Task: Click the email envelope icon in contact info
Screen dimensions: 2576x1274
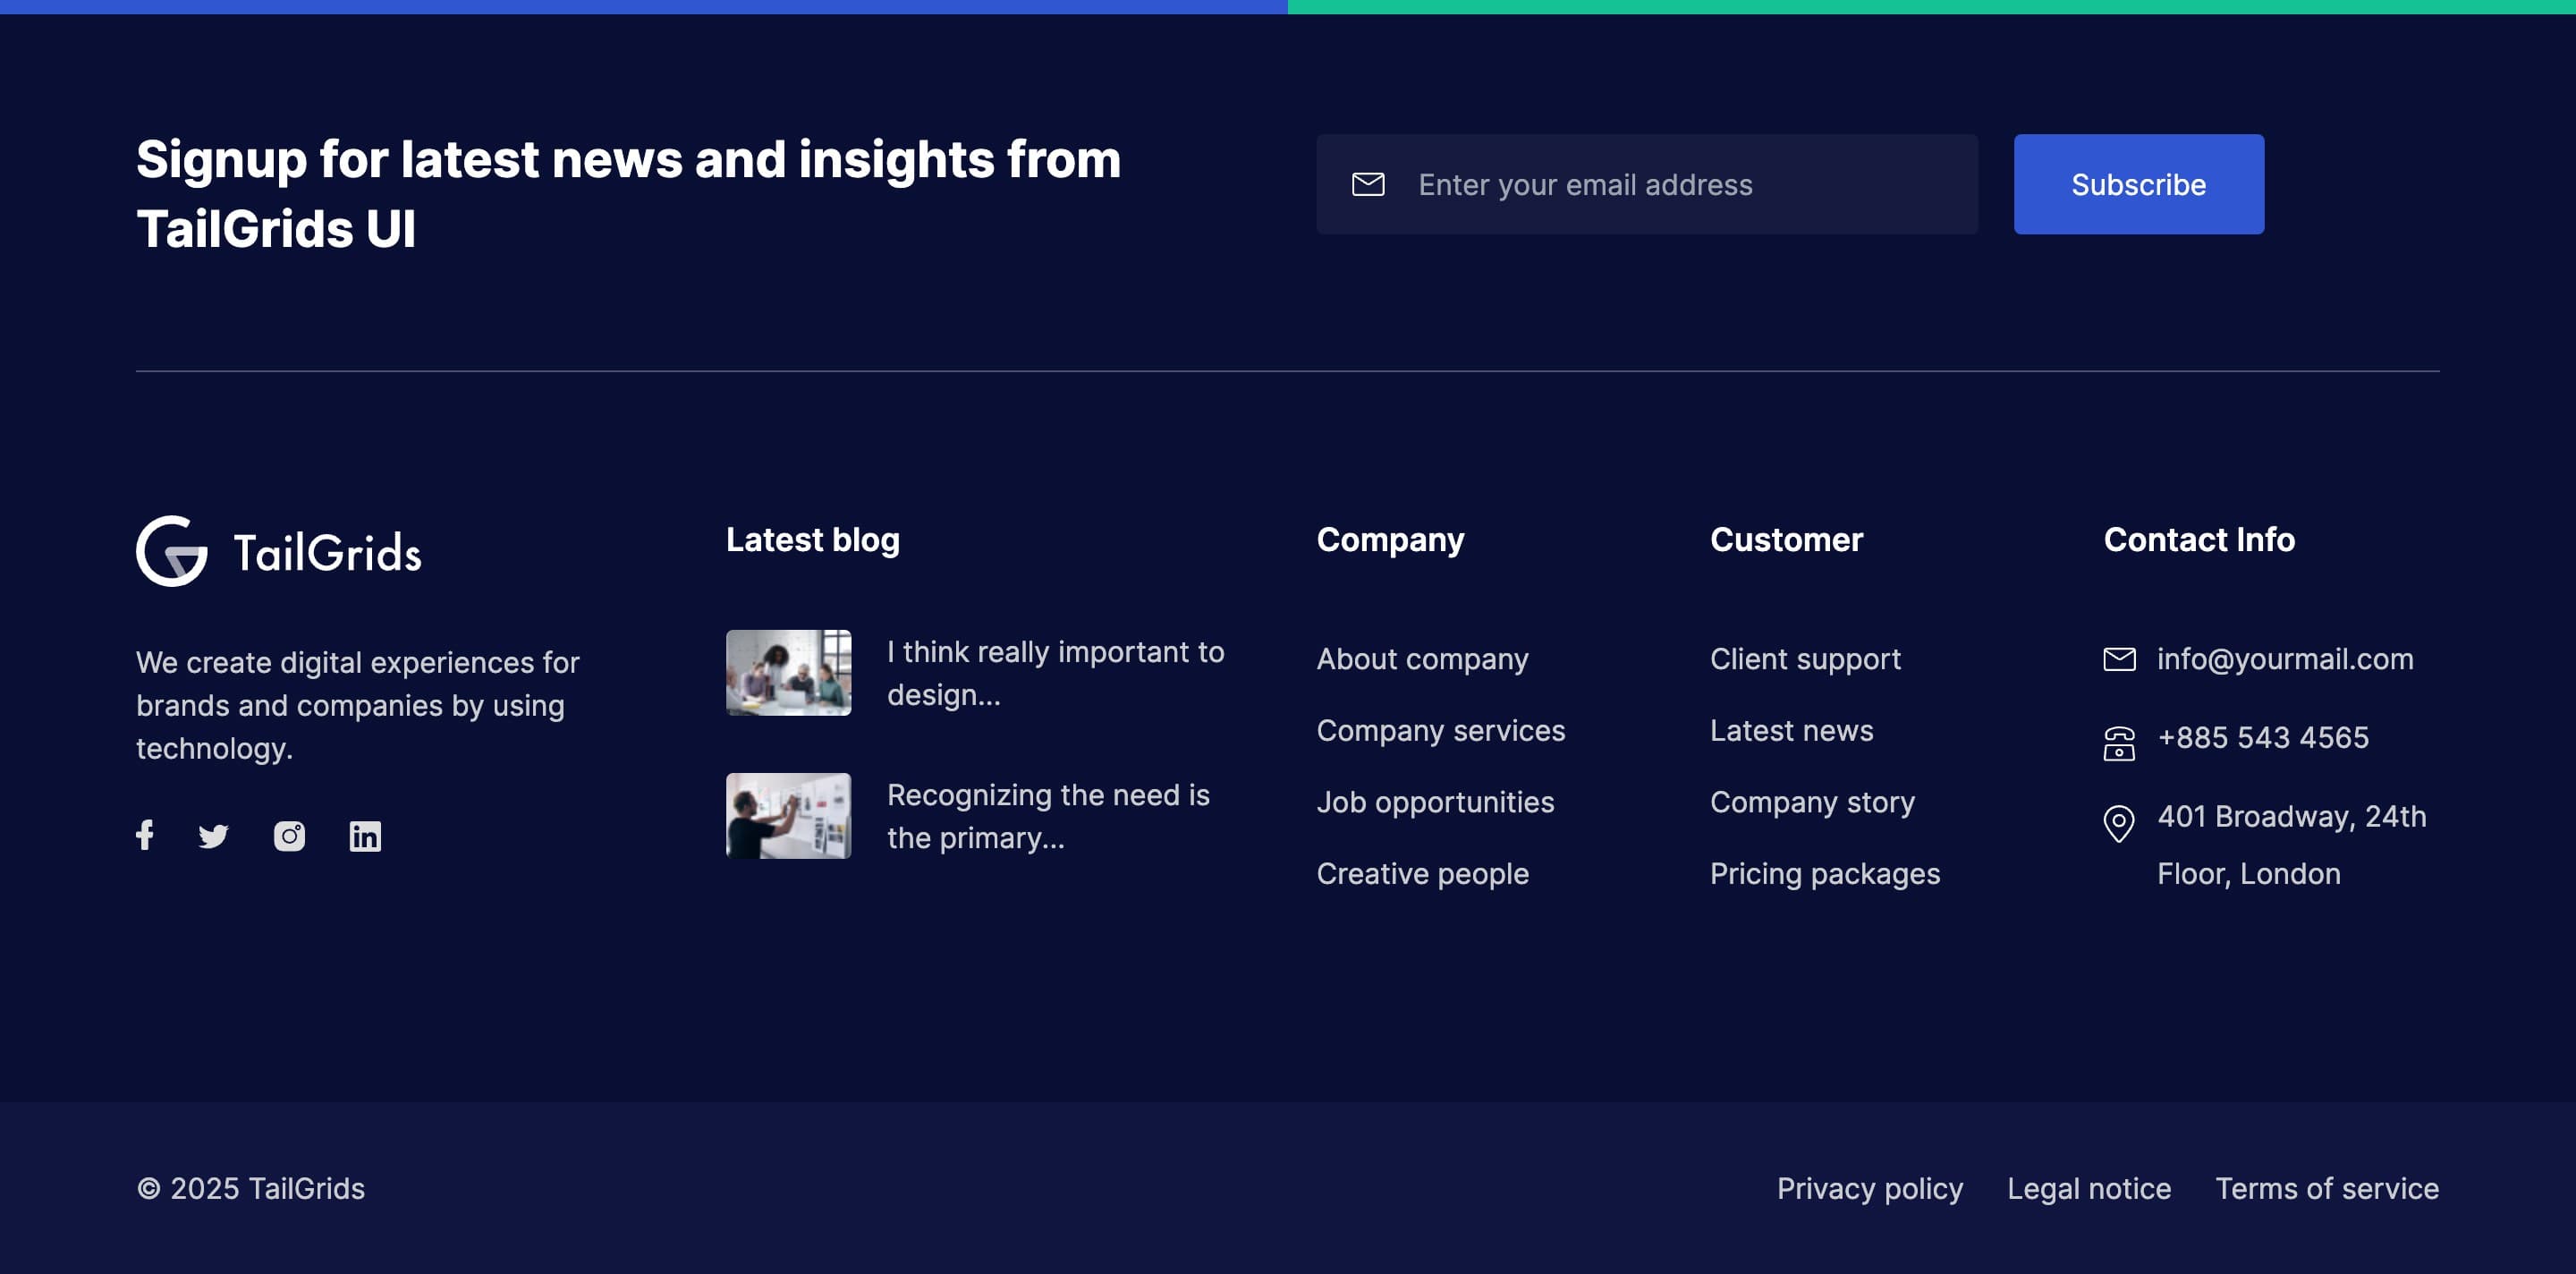Action: click(x=2119, y=658)
